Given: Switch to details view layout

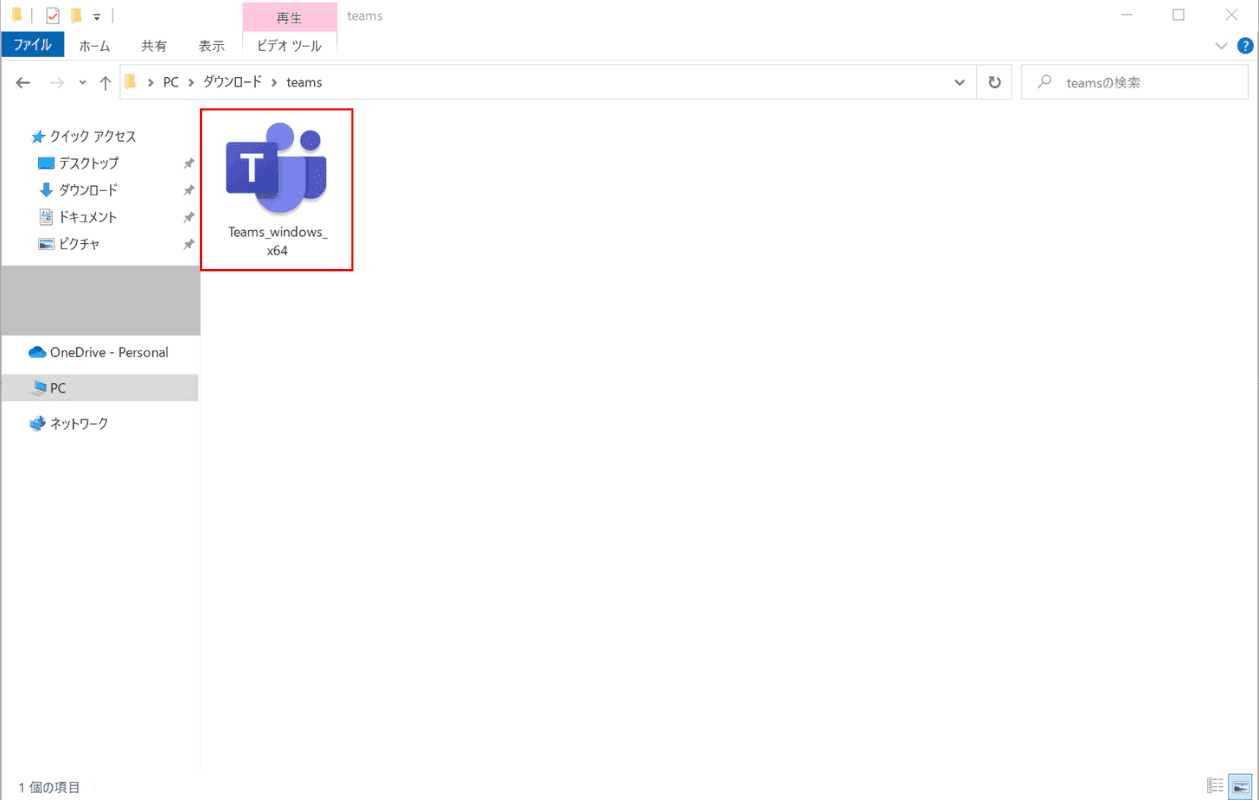Looking at the screenshot, I should point(1215,786).
